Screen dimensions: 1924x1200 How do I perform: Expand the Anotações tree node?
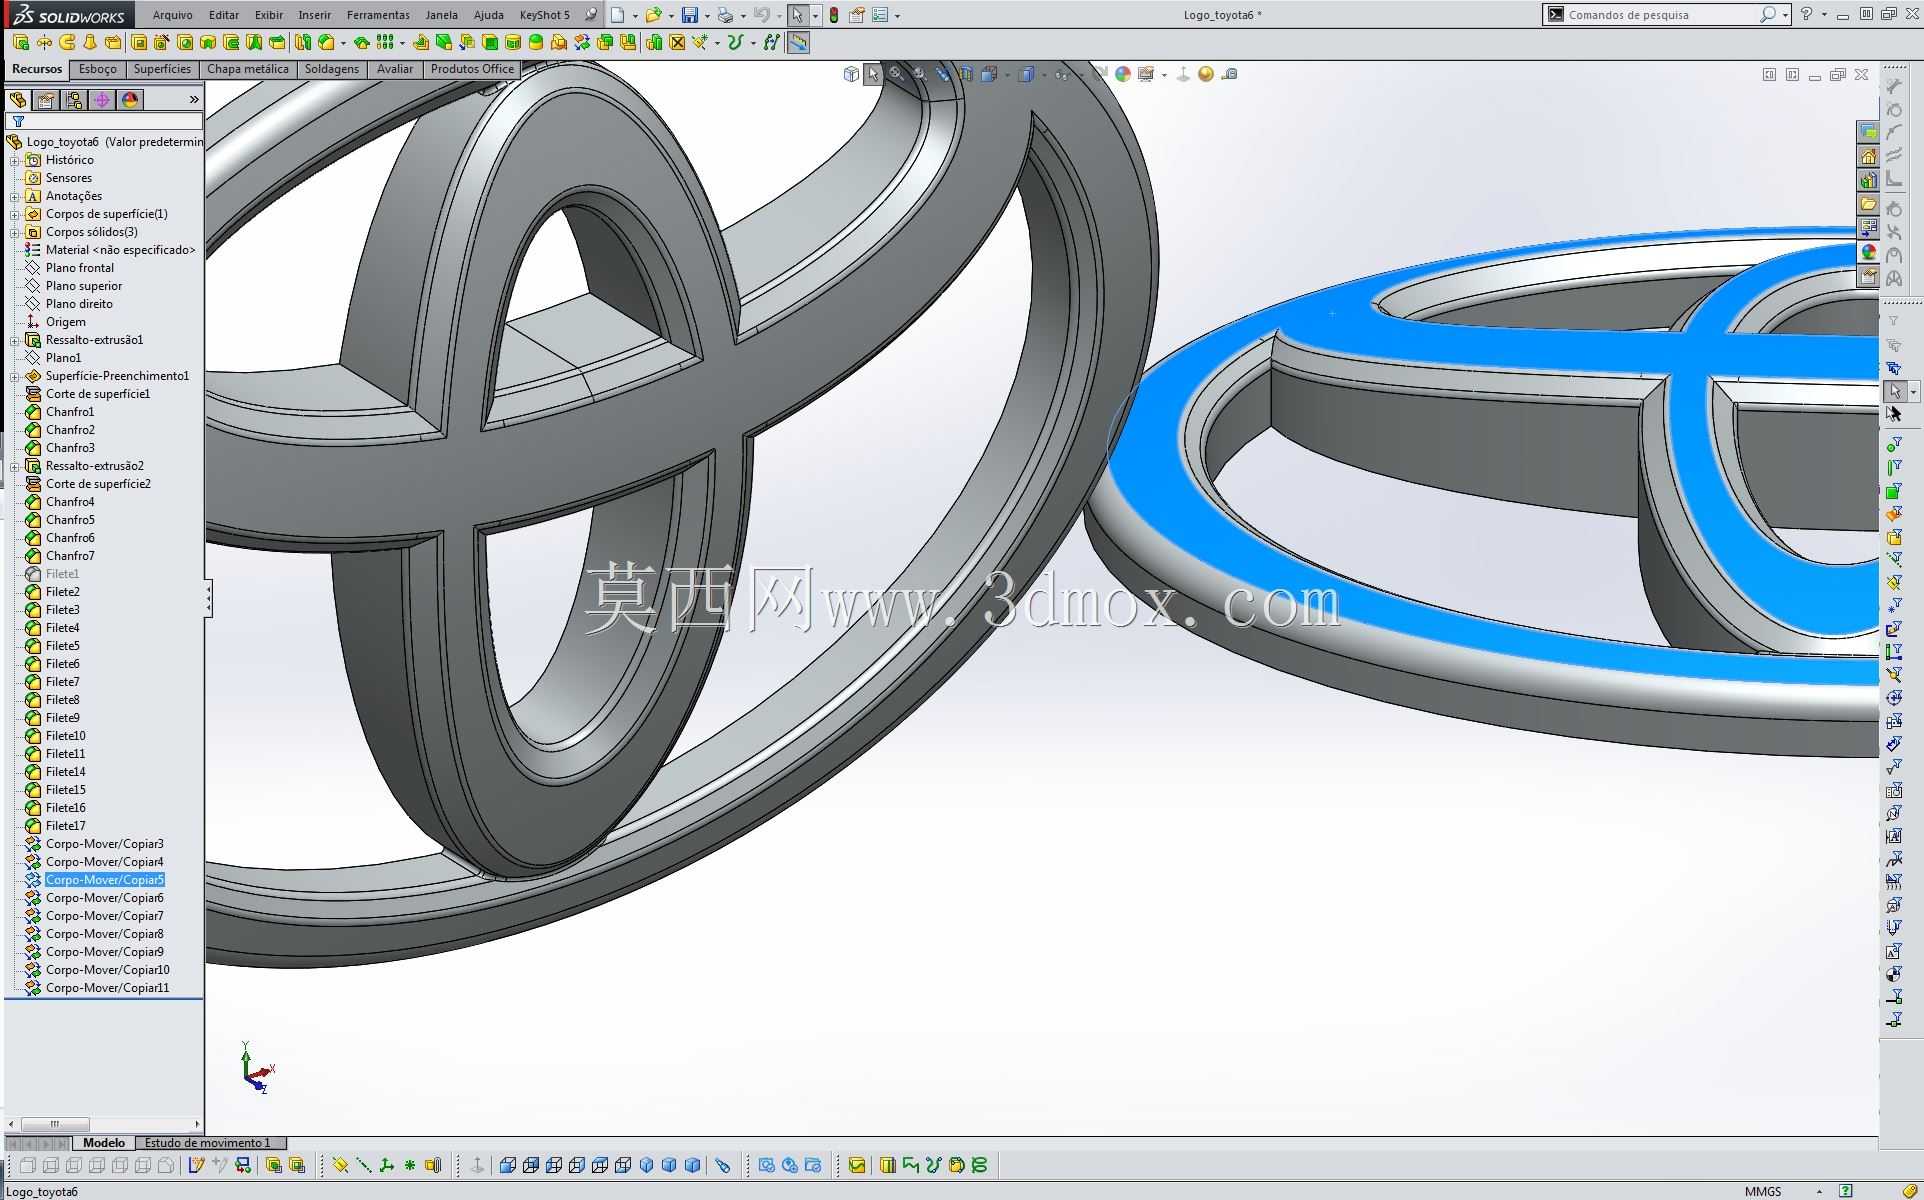(15, 196)
